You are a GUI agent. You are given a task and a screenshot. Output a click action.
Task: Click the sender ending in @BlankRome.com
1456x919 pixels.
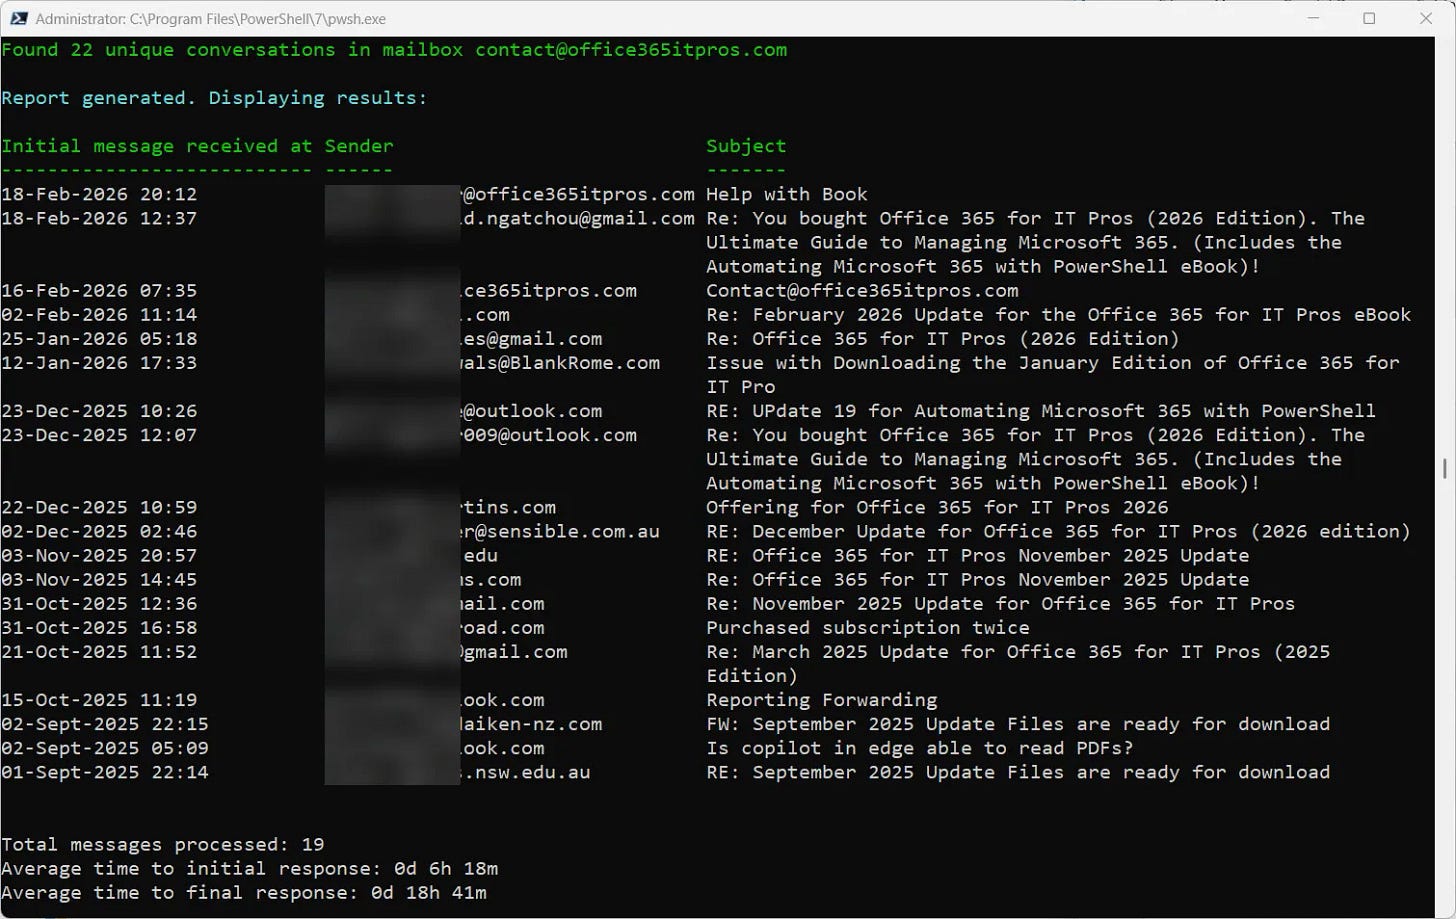(x=560, y=363)
